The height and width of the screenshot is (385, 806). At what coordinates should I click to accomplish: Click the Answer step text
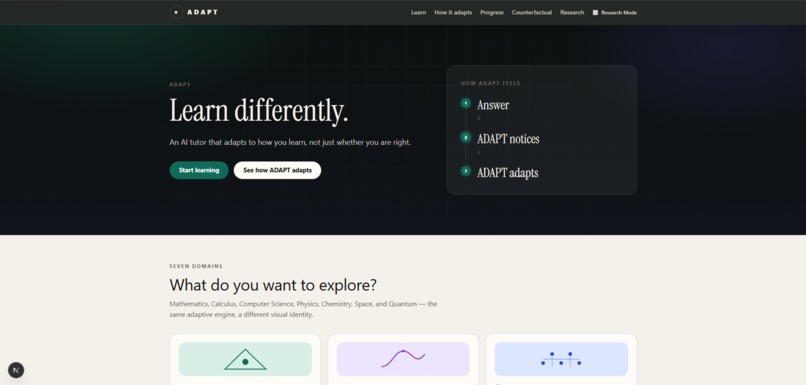coord(493,105)
